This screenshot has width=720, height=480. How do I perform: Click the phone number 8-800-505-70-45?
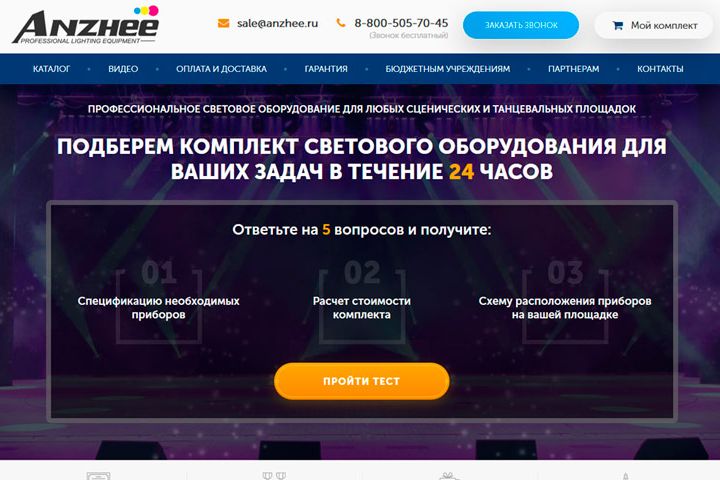[x=401, y=23]
